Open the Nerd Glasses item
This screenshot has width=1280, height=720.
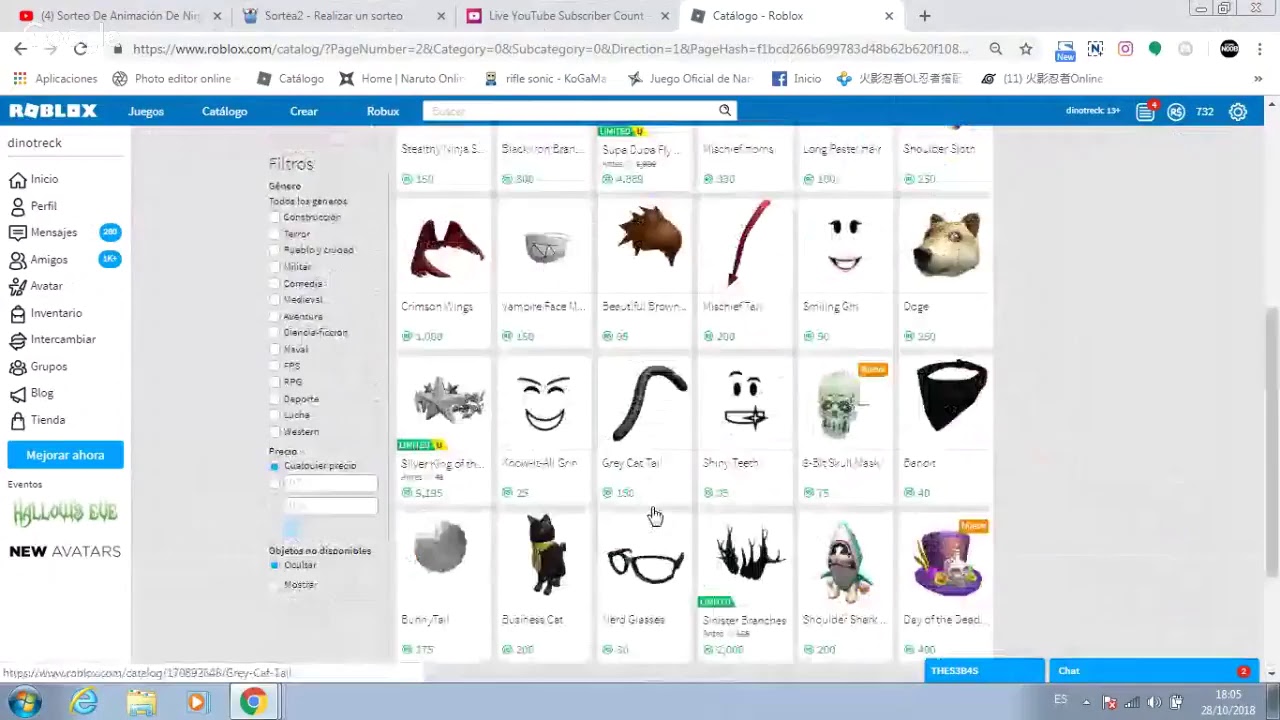(x=645, y=586)
